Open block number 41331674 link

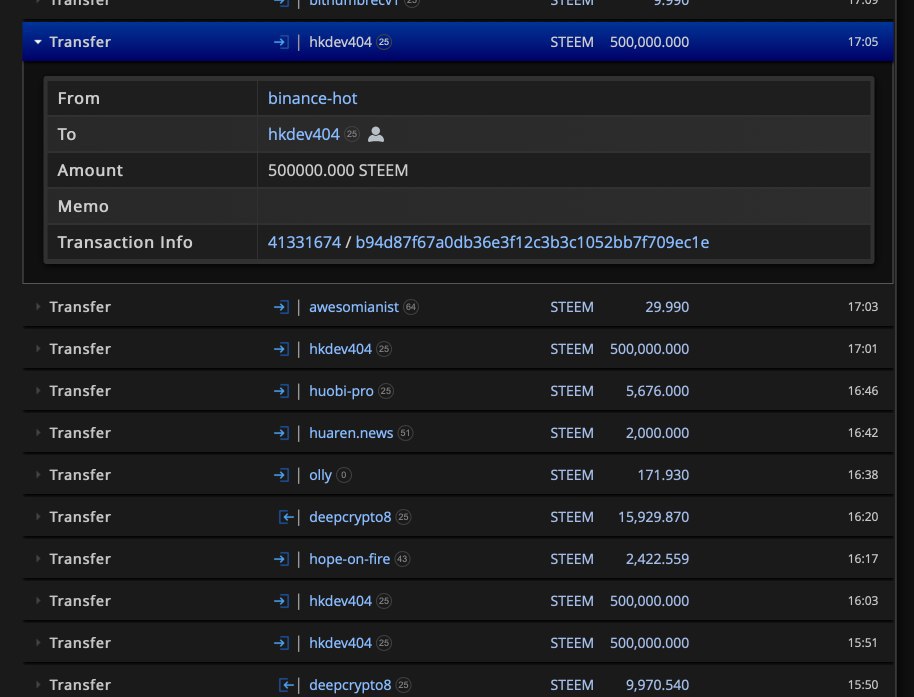304,242
